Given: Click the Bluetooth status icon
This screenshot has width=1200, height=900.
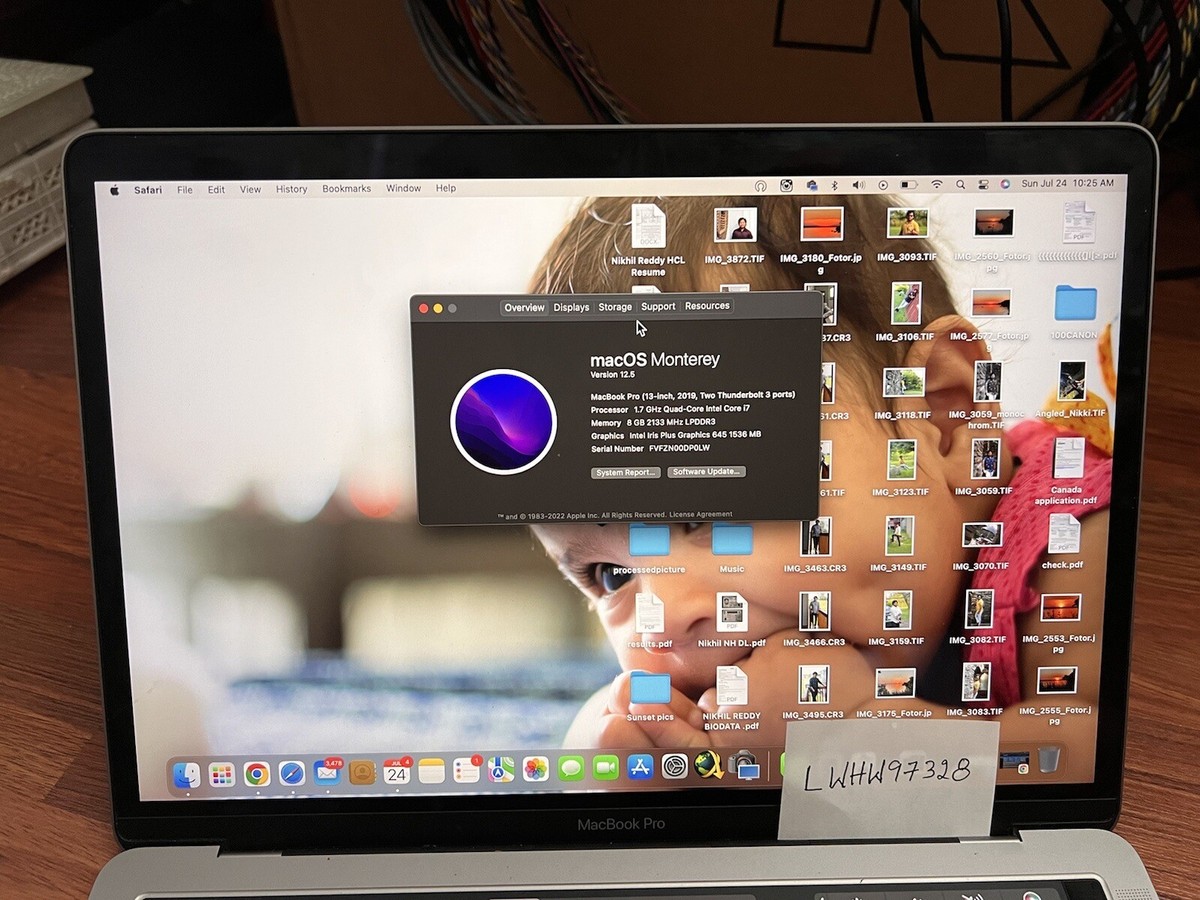Looking at the screenshot, I should pyautogui.click(x=835, y=185).
